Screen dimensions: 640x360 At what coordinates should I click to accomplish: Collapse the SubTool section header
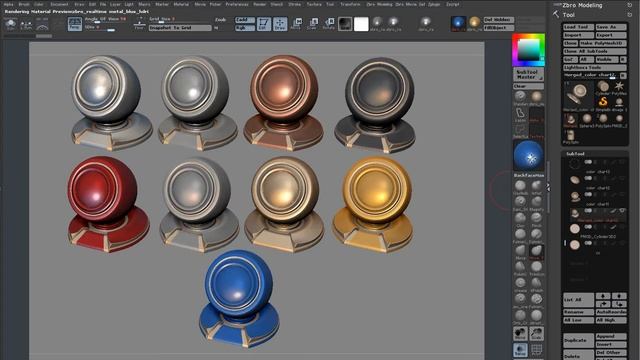click(x=575, y=154)
